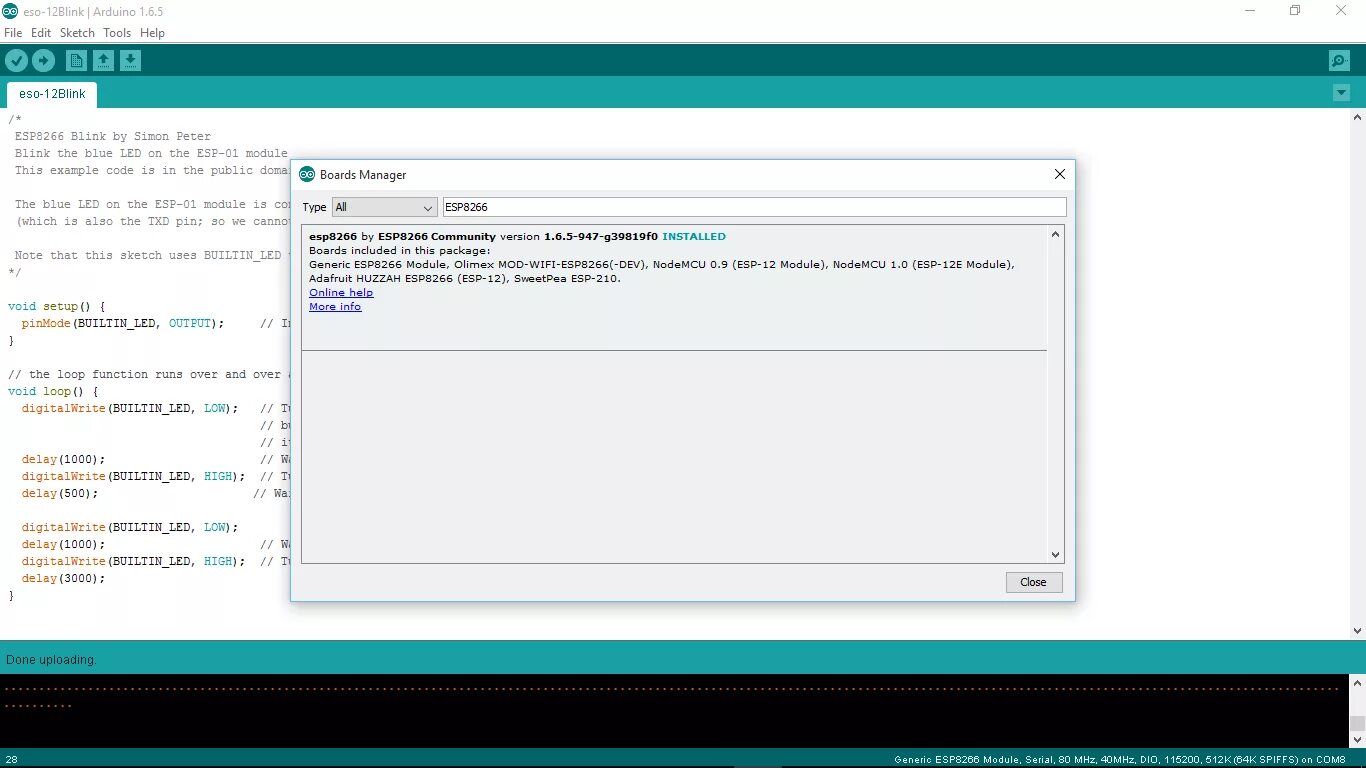Viewport: 1366px width, 768px height.
Task: Click the Generic ESP8266 Module board status text
Action: (1119, 759)
